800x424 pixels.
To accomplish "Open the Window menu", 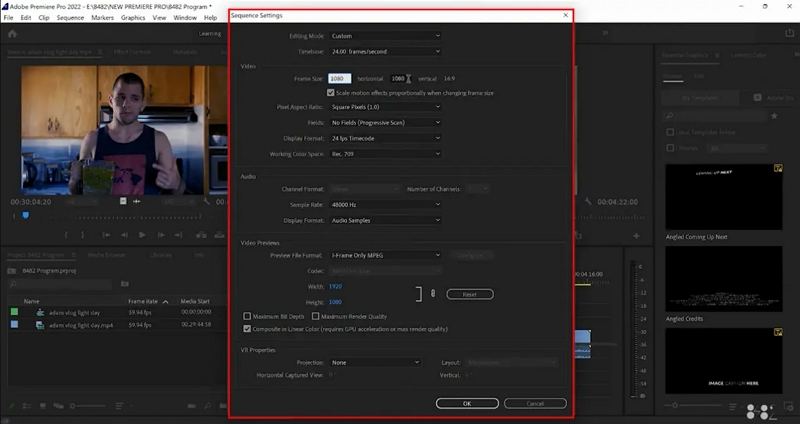I will pyautogui.click(x=185, y=18).
